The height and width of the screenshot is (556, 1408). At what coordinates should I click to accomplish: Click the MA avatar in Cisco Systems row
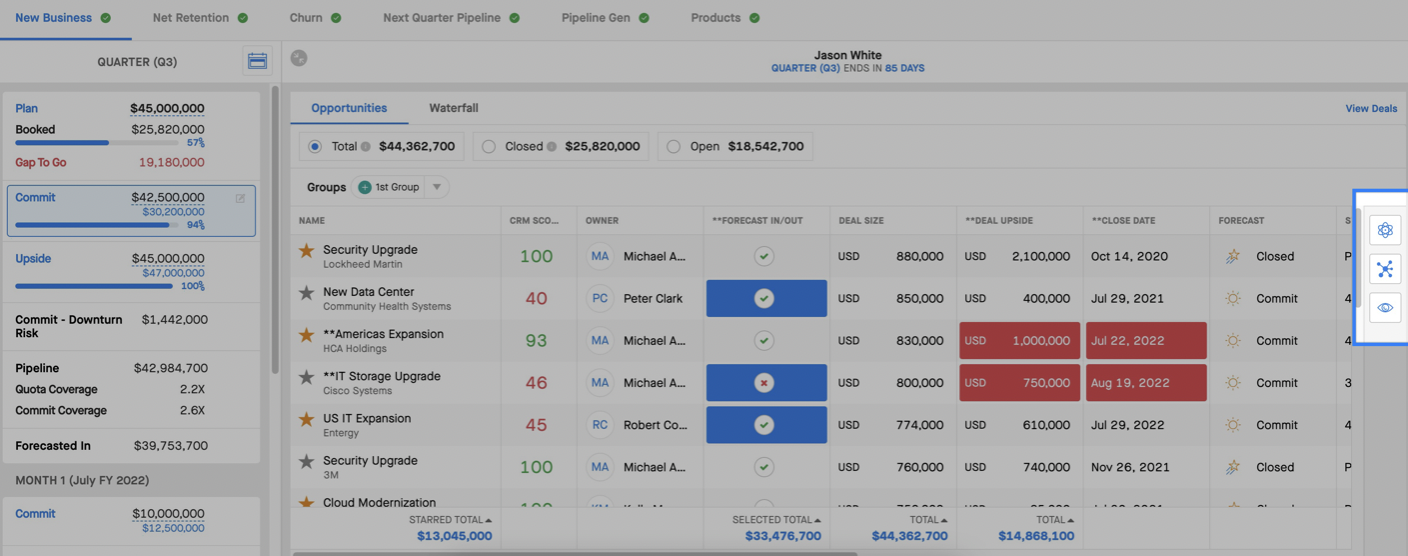600,383
